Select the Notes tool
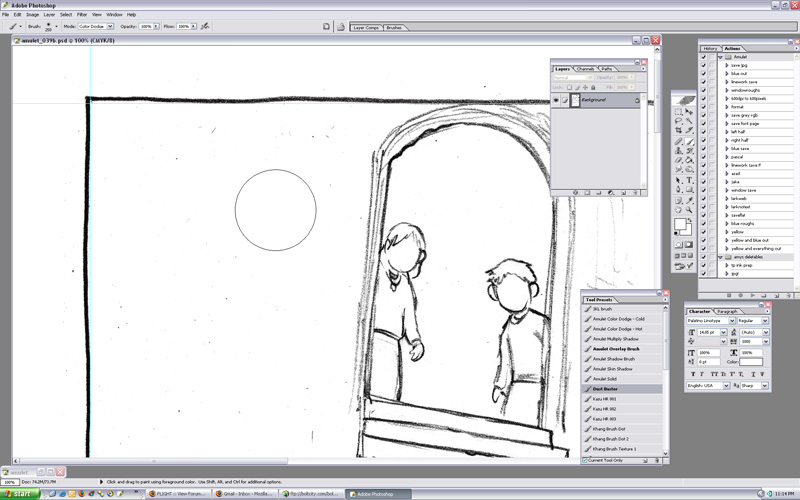Image resolution: width=800 pixels, height=500 pixels. coord(678,200)
